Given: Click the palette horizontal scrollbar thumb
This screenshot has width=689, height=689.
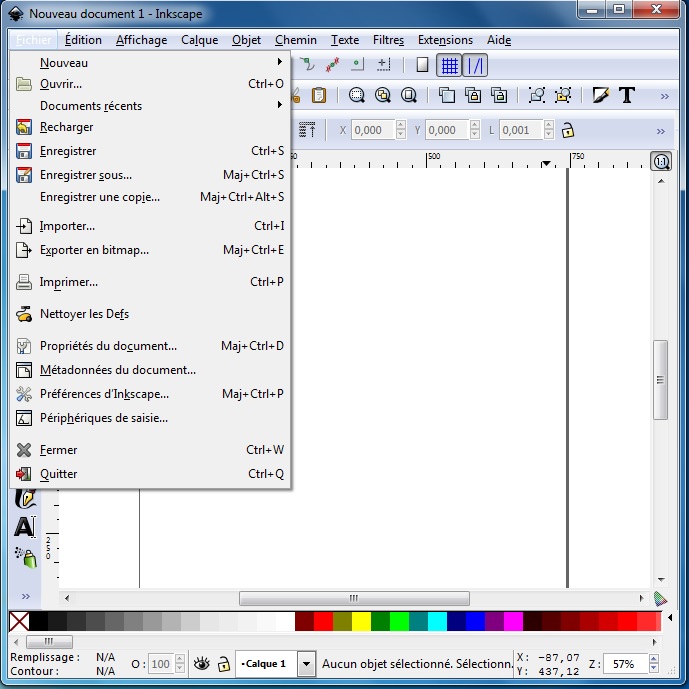Looking at the screenshot, I should click(x=49, y=642).
